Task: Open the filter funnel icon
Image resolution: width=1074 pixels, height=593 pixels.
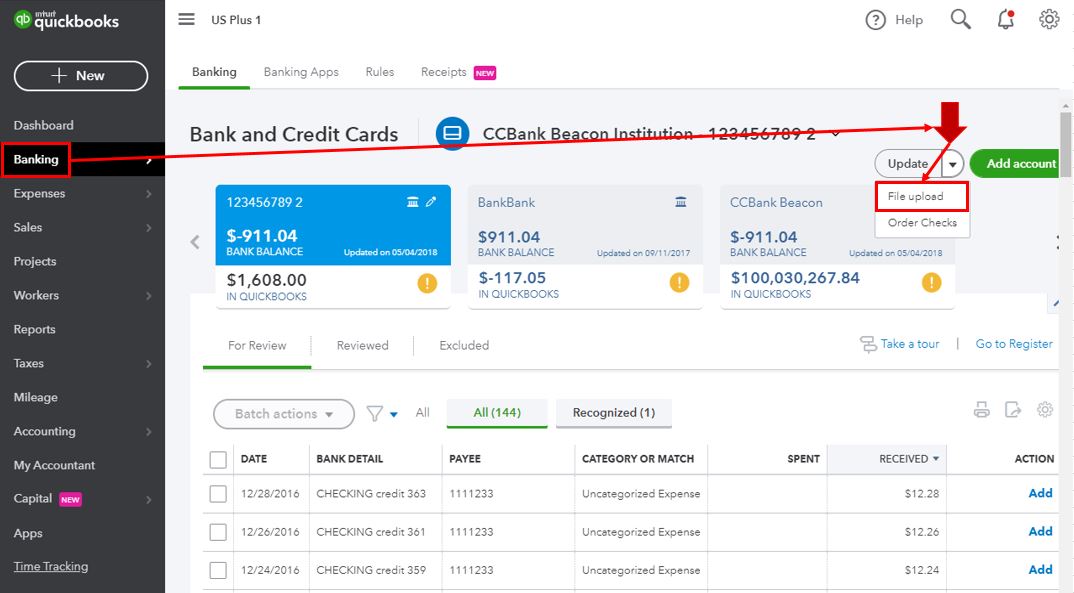Action: click(374, 414)
